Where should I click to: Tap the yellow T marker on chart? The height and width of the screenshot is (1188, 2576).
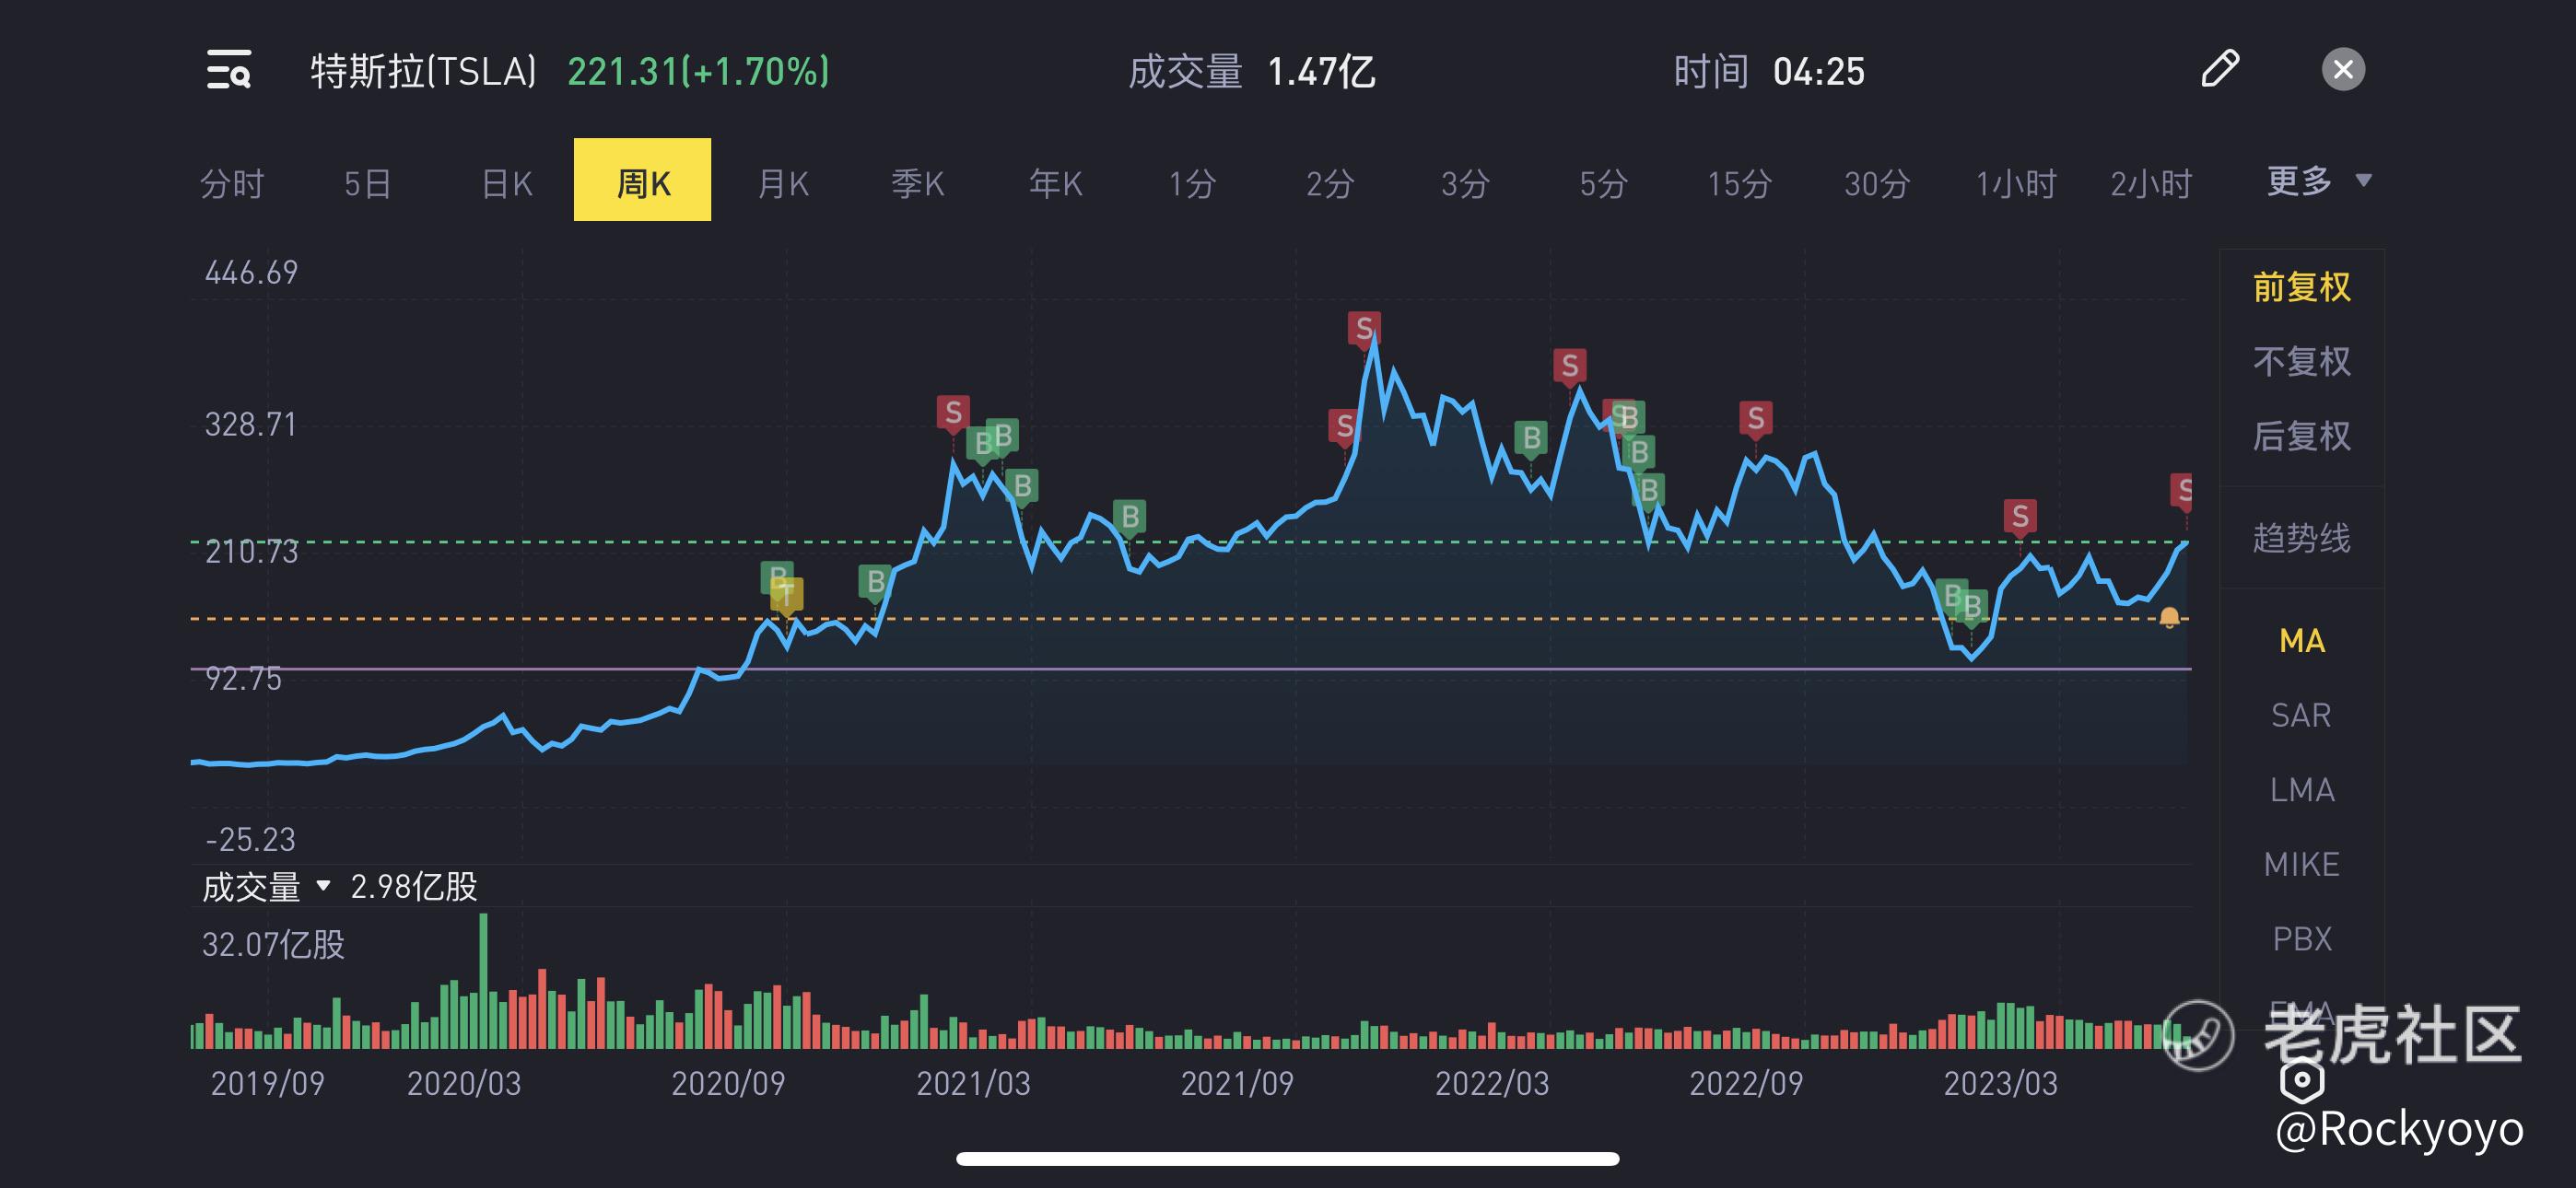tap(787, 595)
